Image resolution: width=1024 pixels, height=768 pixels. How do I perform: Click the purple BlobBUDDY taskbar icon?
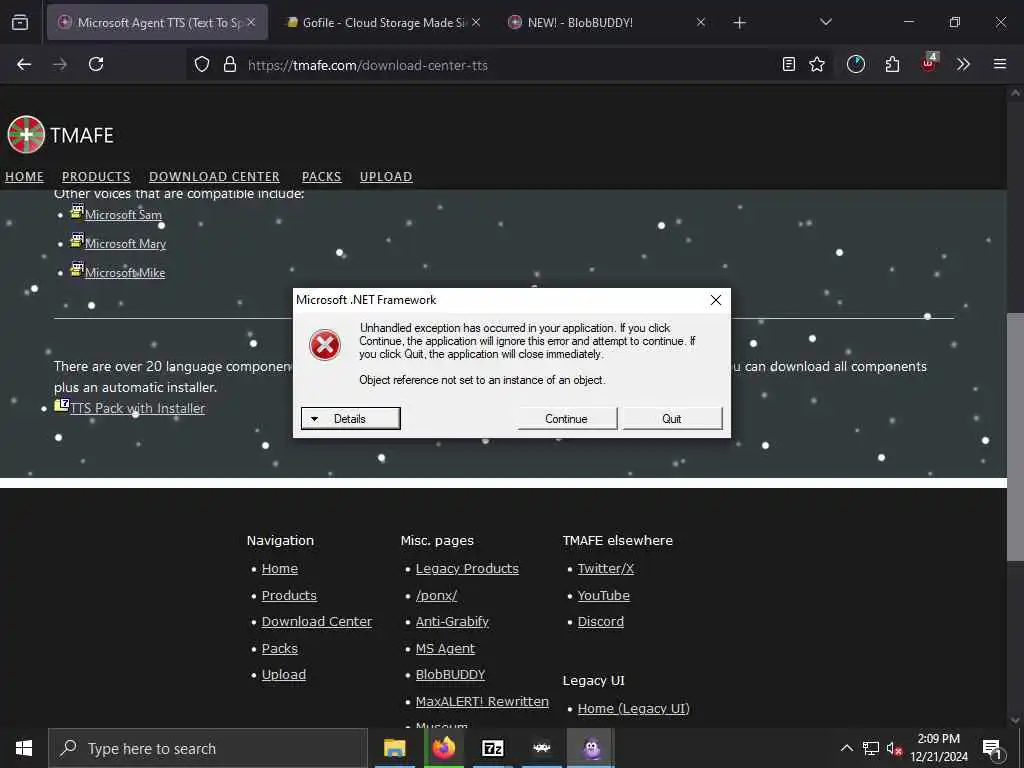click(x=592, y=748)
